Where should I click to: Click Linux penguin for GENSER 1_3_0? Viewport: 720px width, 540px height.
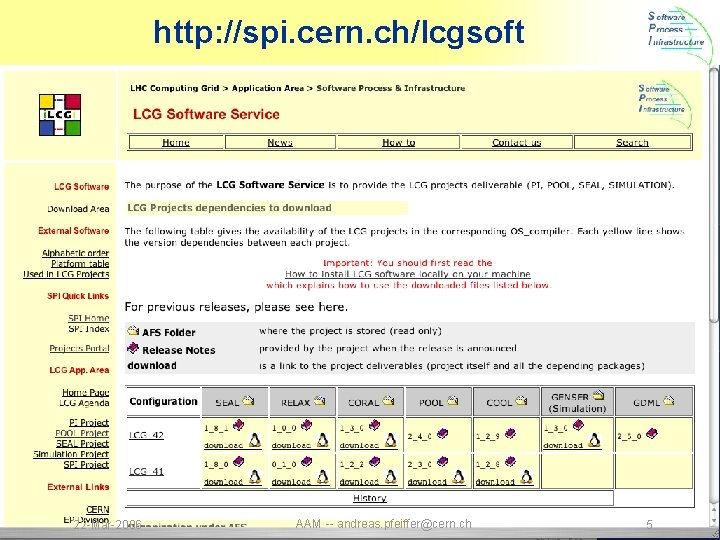pos(595,440)
